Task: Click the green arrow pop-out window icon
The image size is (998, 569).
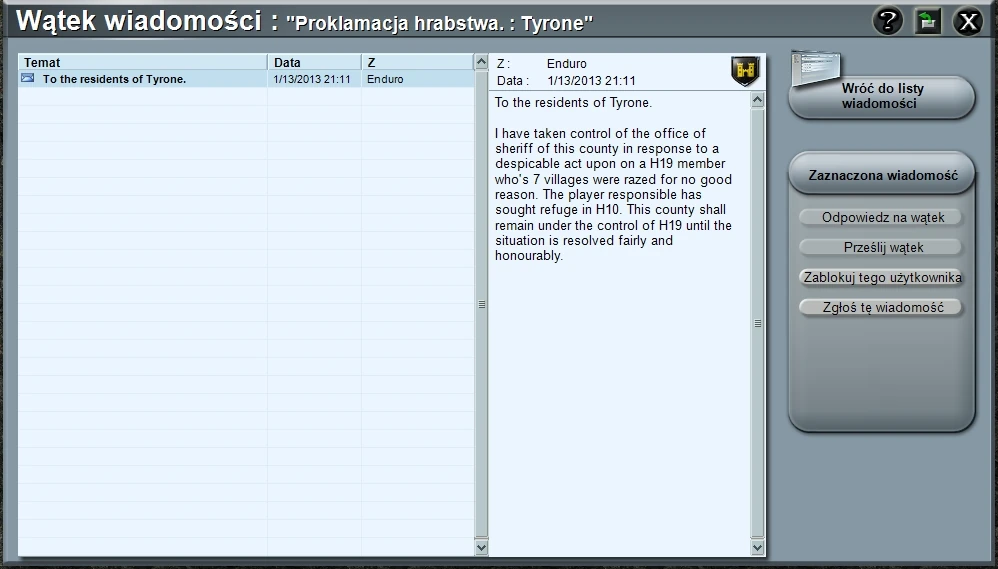Action: coord(927,21)
